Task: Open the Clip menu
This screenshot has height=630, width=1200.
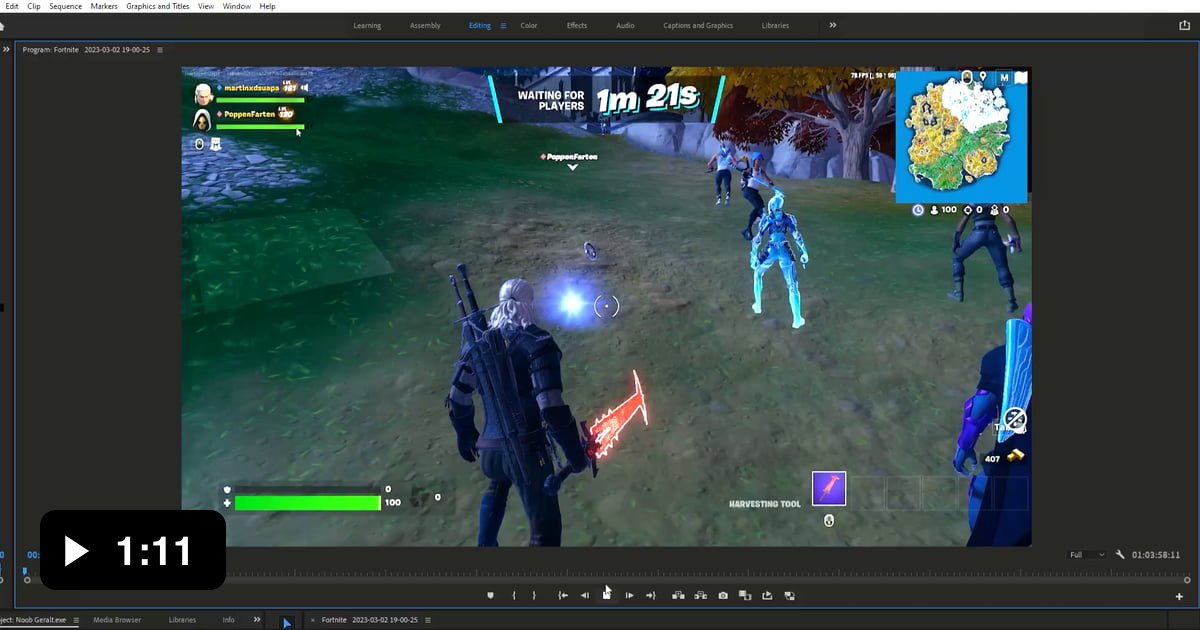Action: point(34,6)
